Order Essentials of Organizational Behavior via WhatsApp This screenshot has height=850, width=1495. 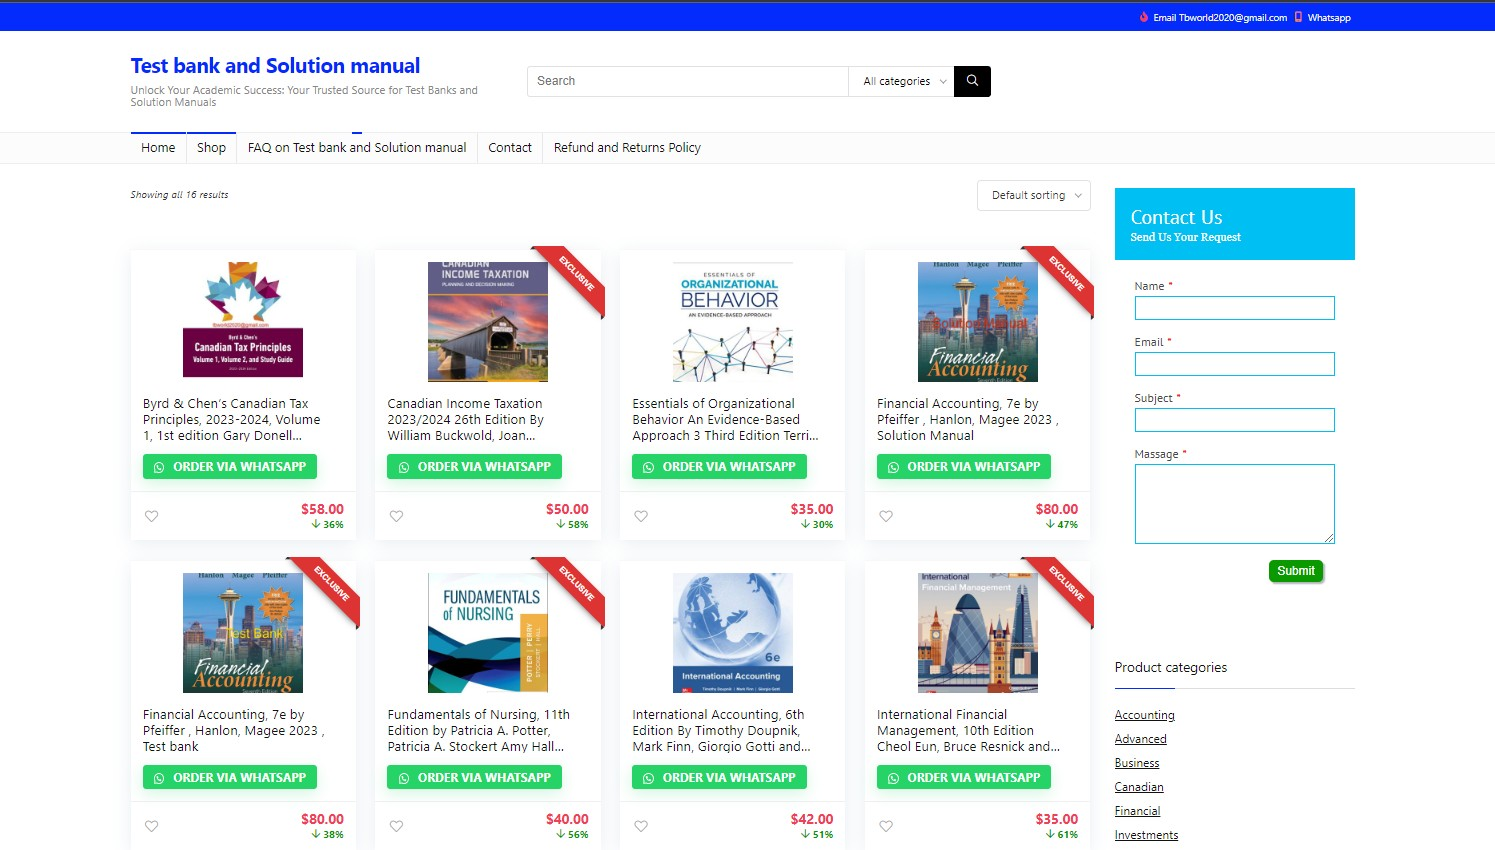[719, 467]
